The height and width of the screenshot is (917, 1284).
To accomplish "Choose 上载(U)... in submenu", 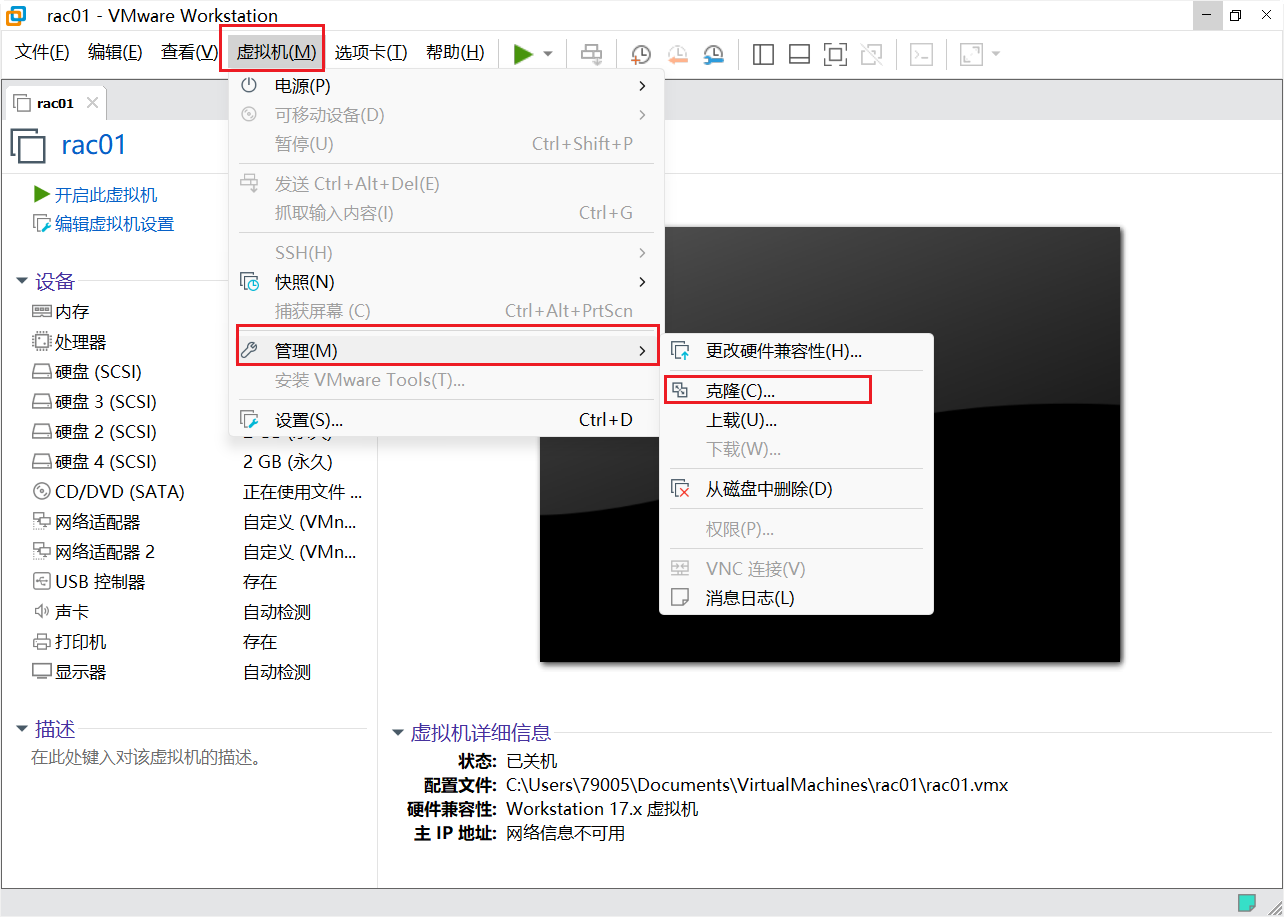I will click(796, 420).
